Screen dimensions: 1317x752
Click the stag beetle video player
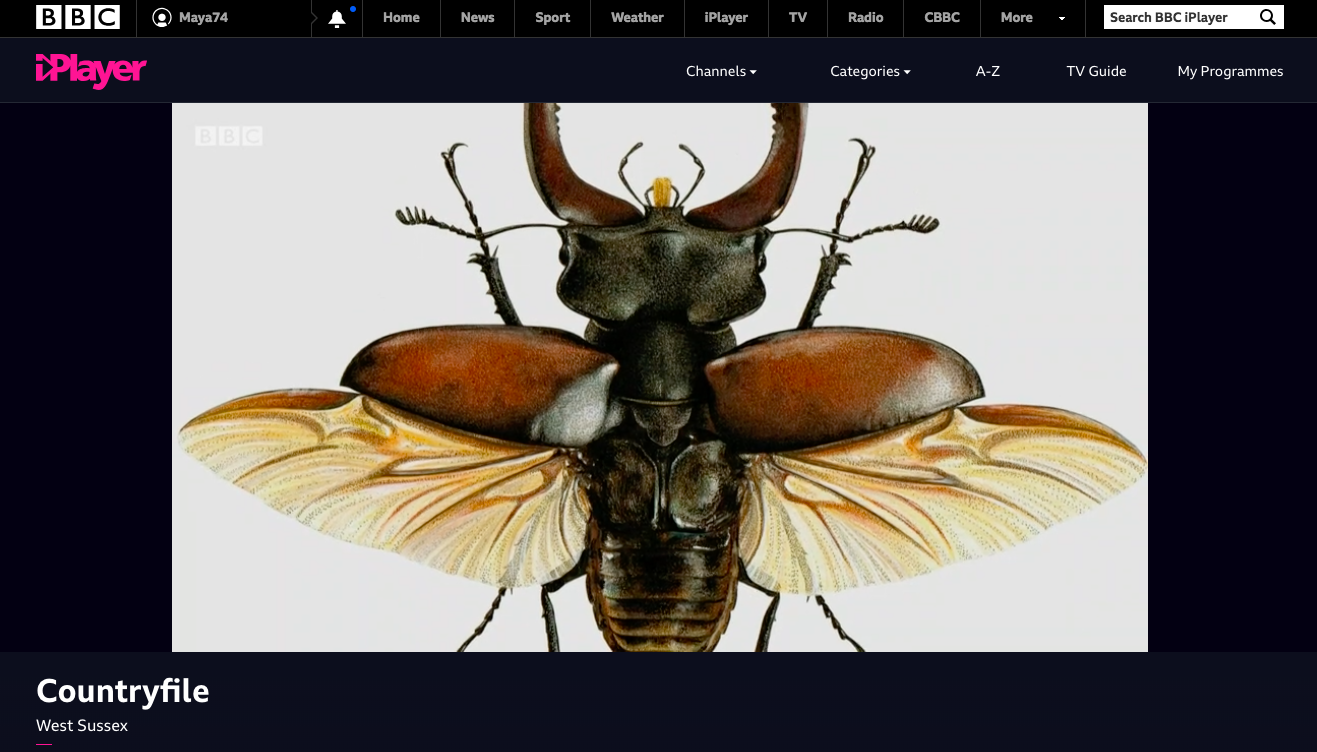(660, 377)
